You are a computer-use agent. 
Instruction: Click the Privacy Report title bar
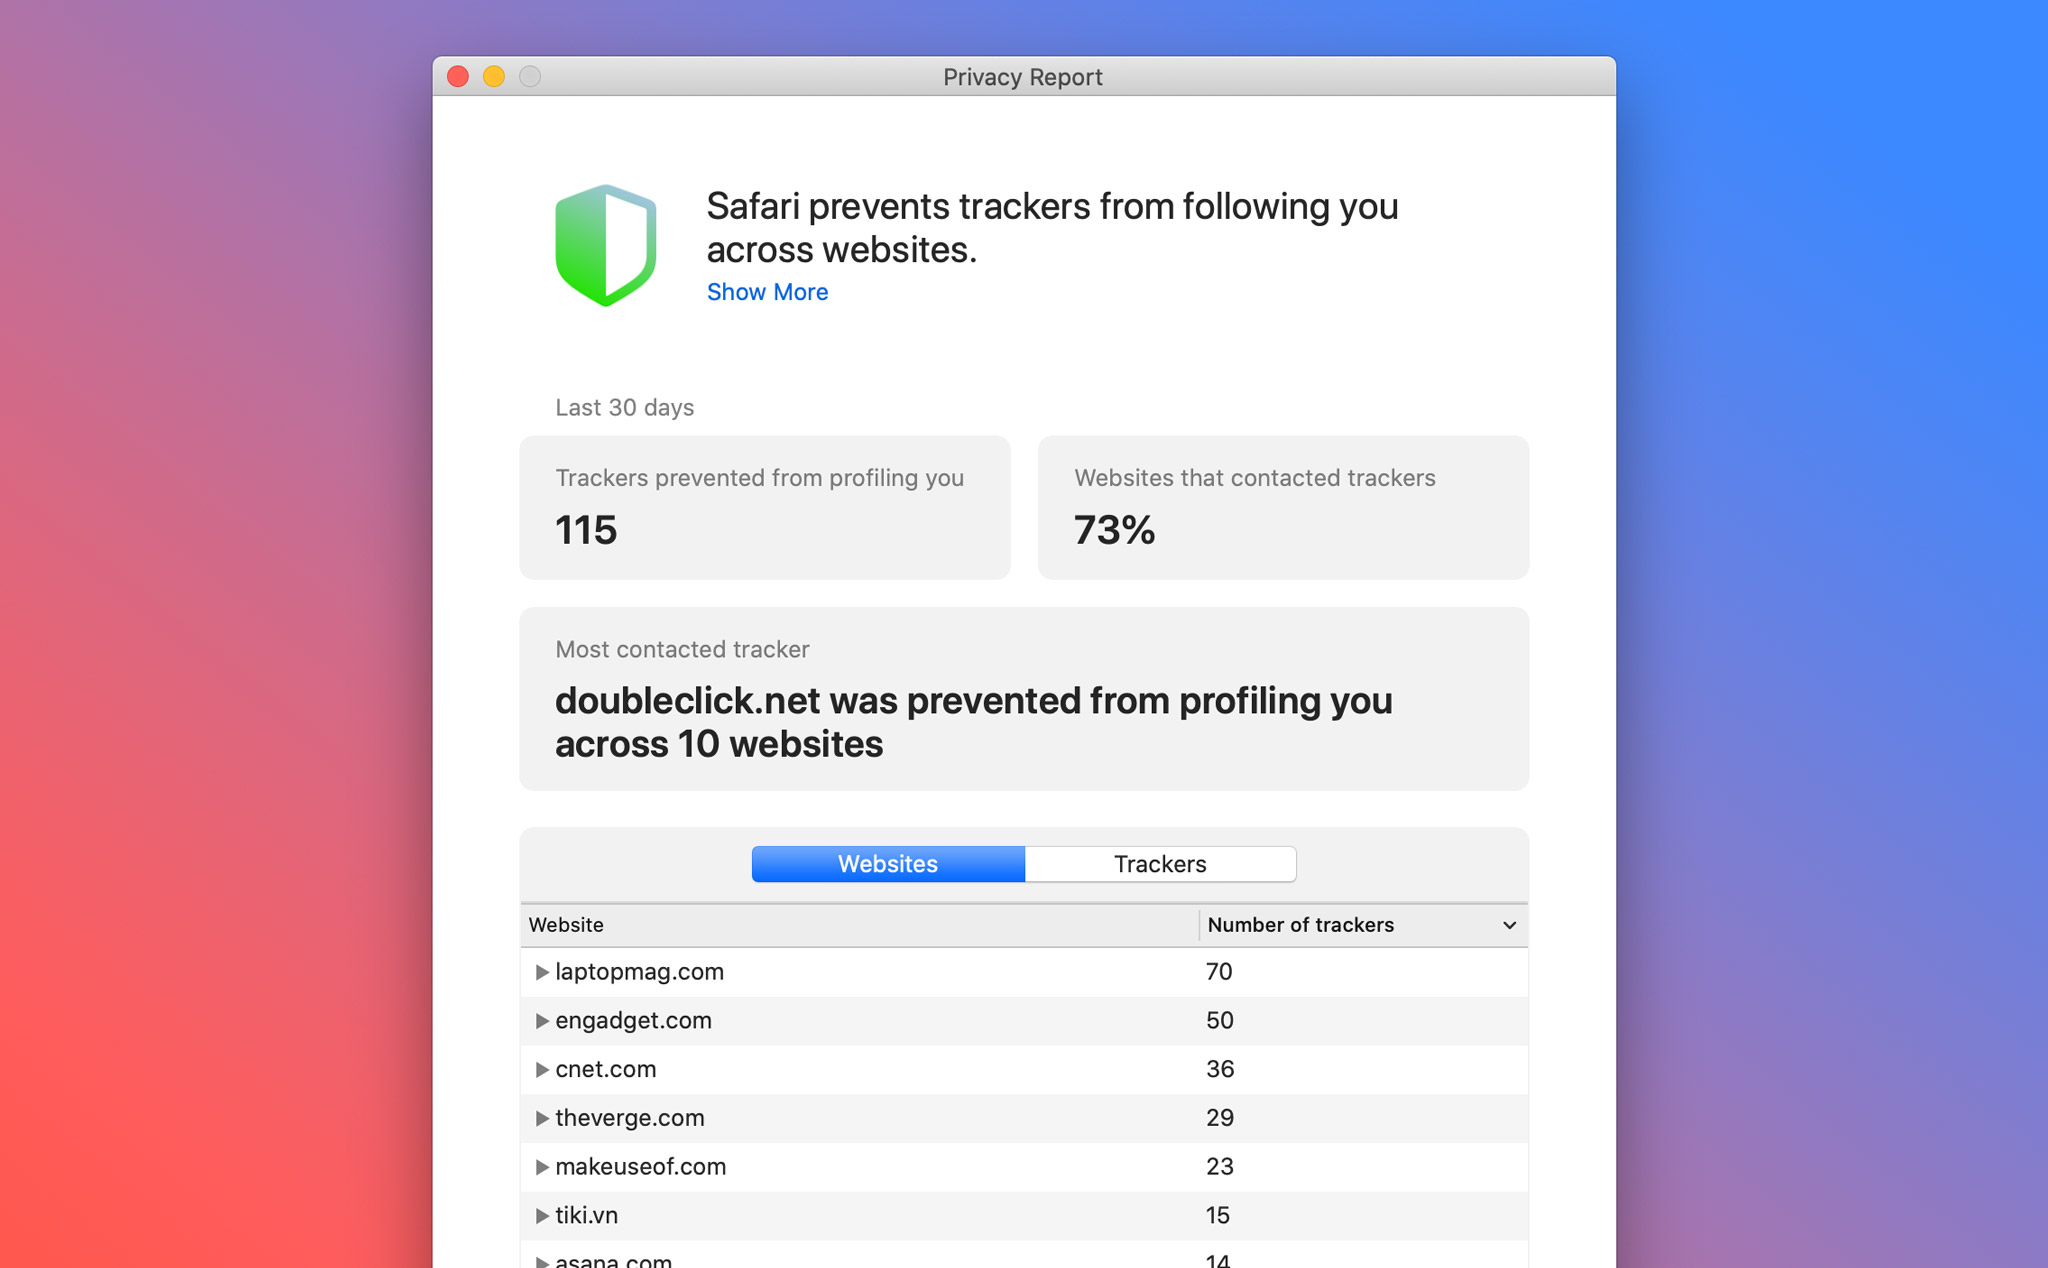click(1022, 76)
